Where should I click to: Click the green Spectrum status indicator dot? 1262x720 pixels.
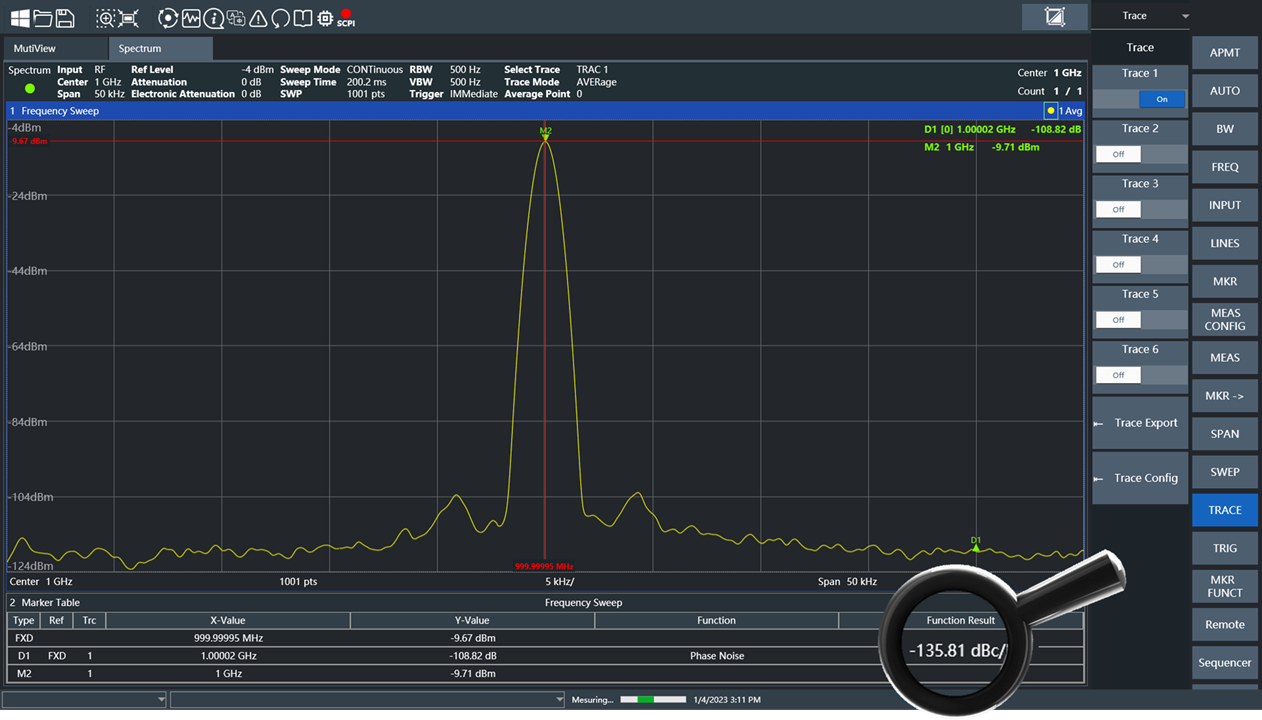pyautogui.click(x=30, y=89)
